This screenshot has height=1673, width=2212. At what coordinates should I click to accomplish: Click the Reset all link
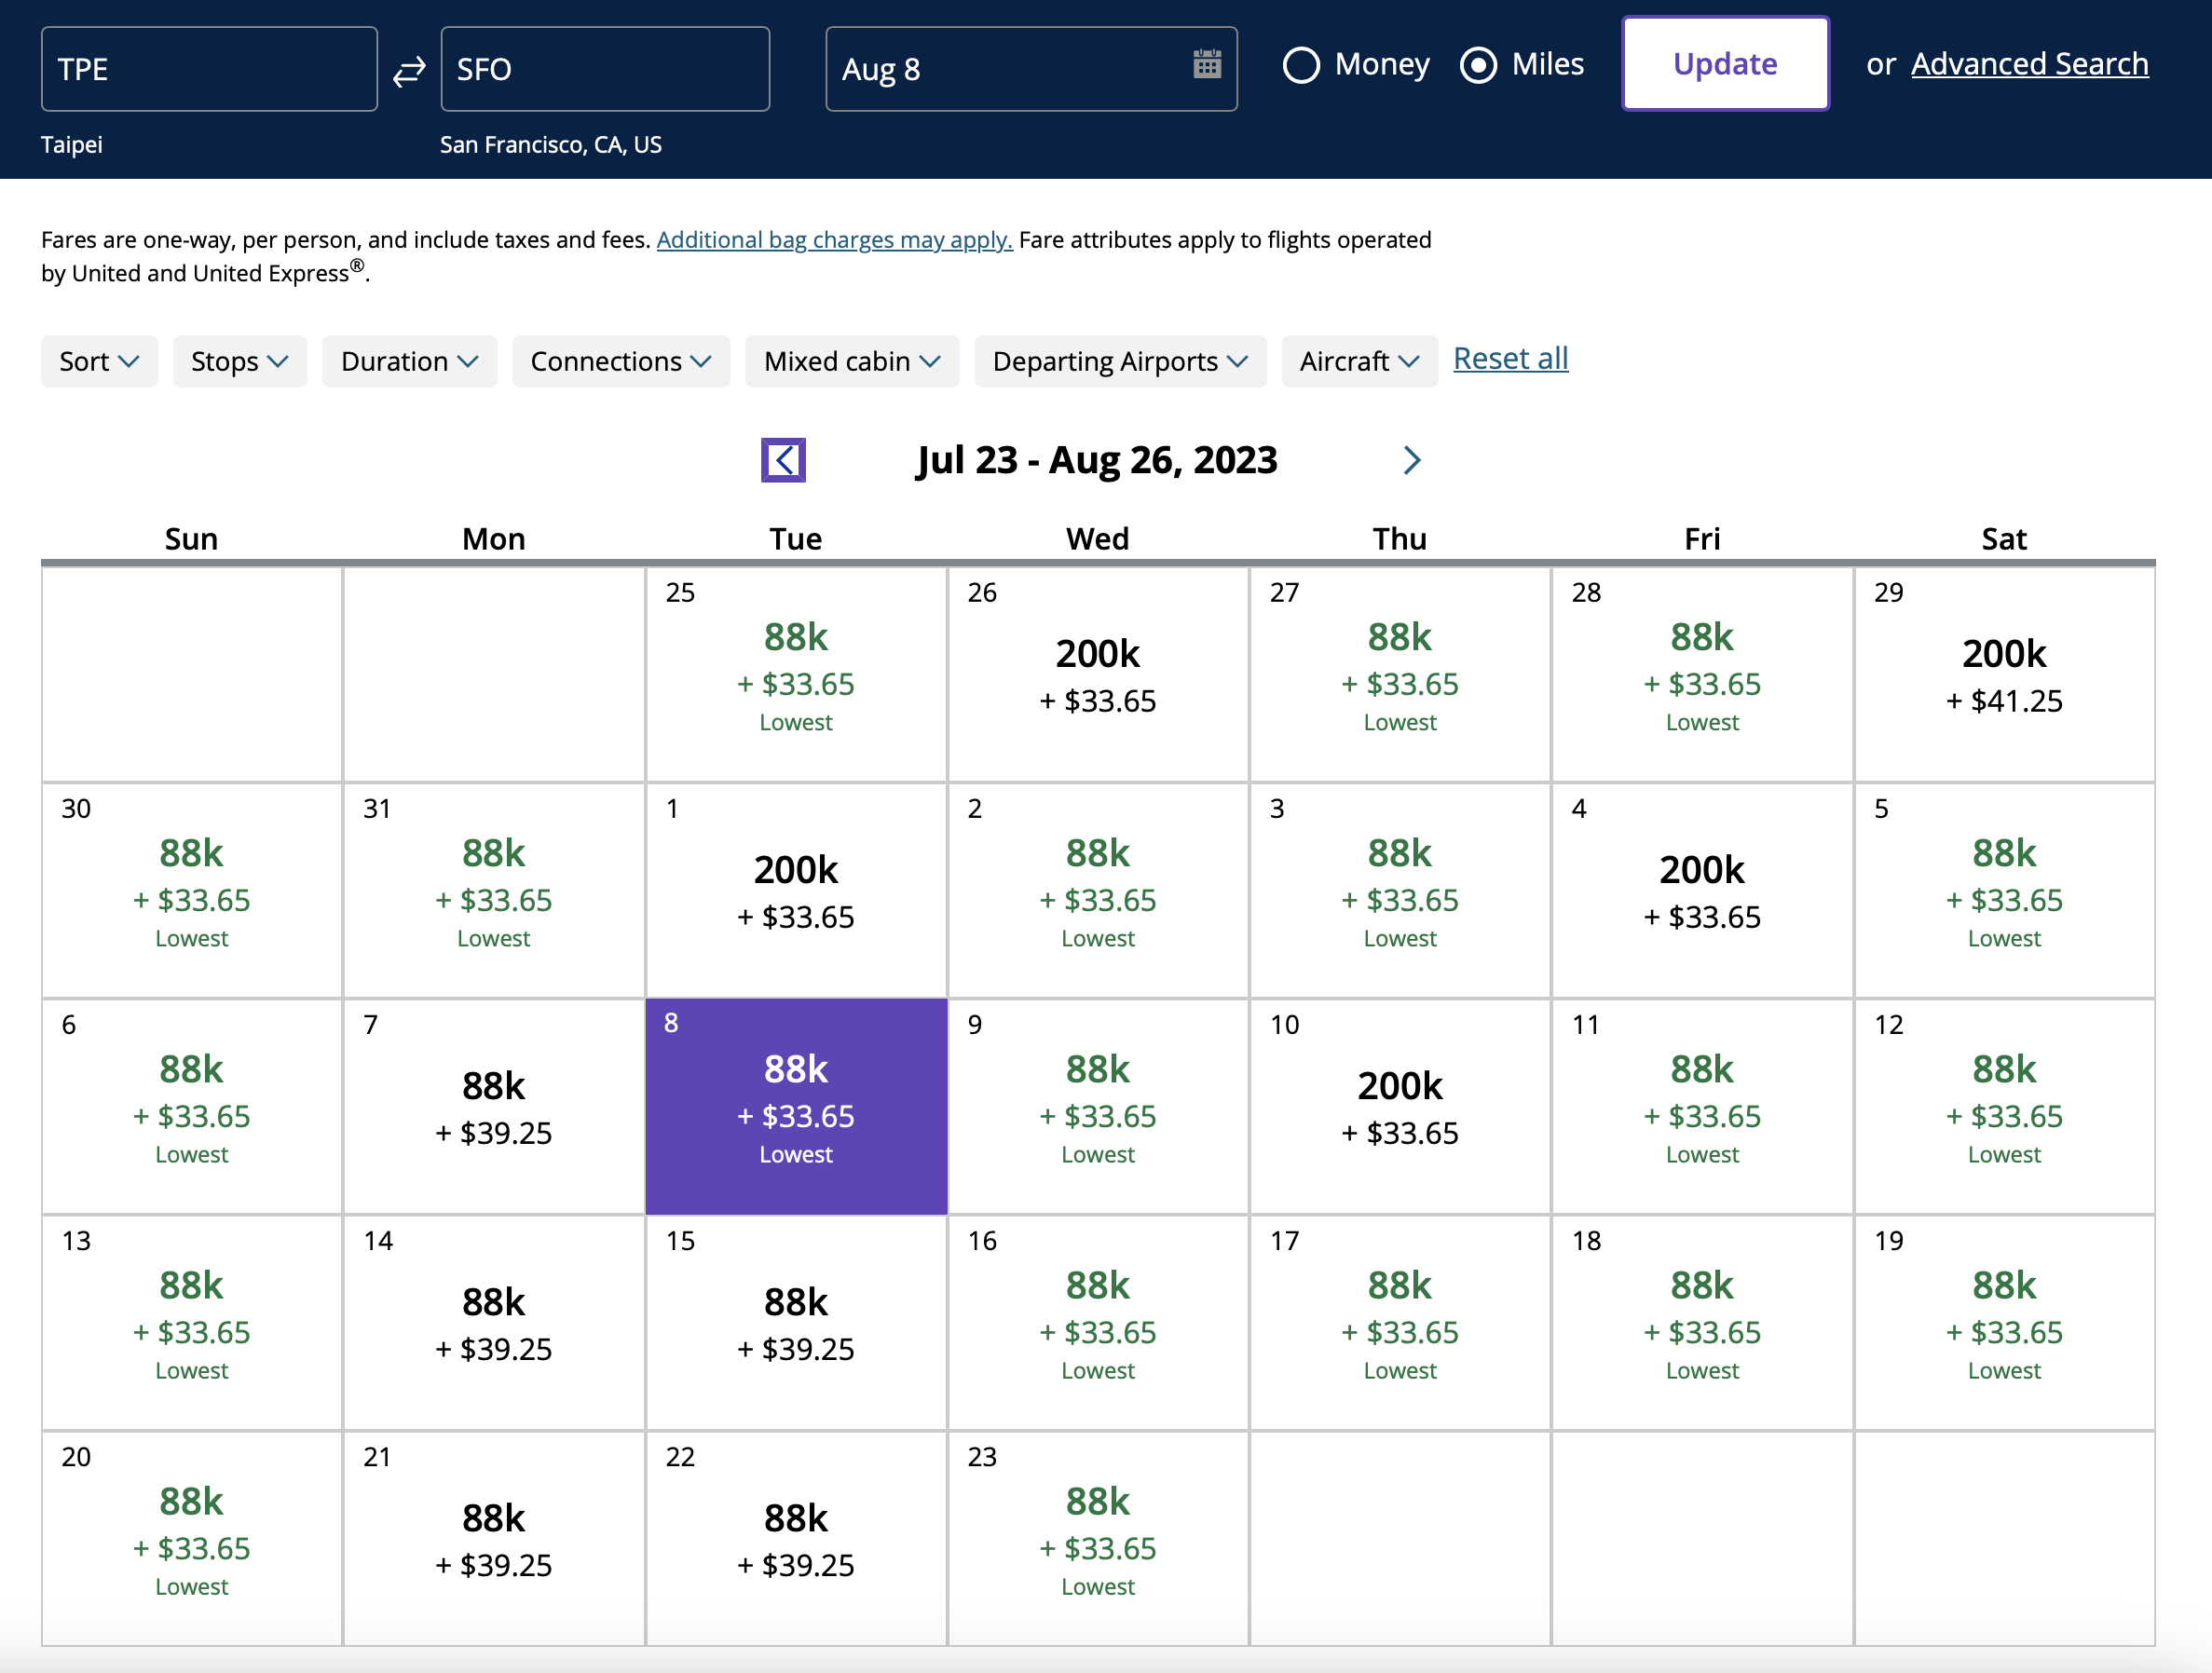[x=1510, y=358]
